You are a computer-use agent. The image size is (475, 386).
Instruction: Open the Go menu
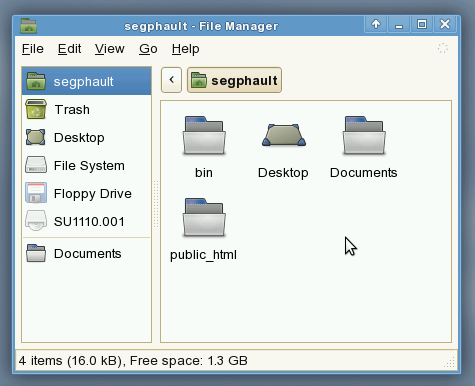pos(148,49)
